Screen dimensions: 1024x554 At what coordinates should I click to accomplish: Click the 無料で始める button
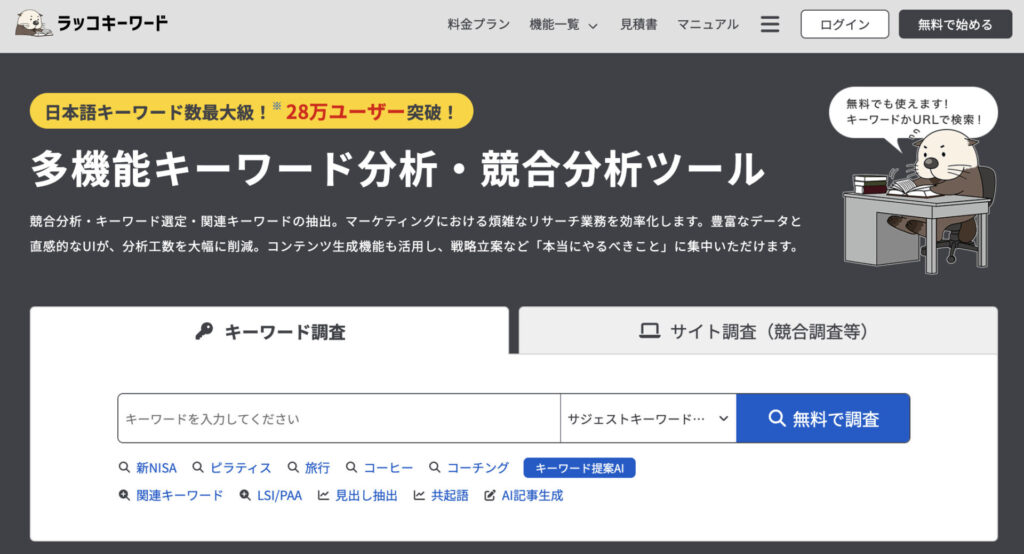point(955,24)
